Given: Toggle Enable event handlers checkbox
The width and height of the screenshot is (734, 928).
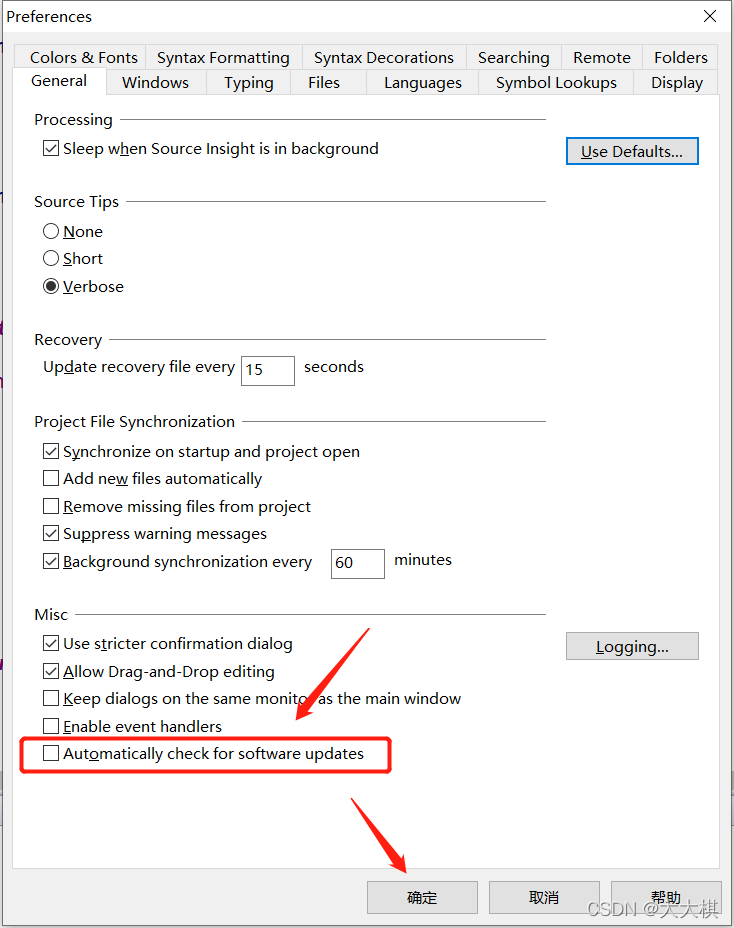Looking at the screenshot, I should [x=51, y=726].
